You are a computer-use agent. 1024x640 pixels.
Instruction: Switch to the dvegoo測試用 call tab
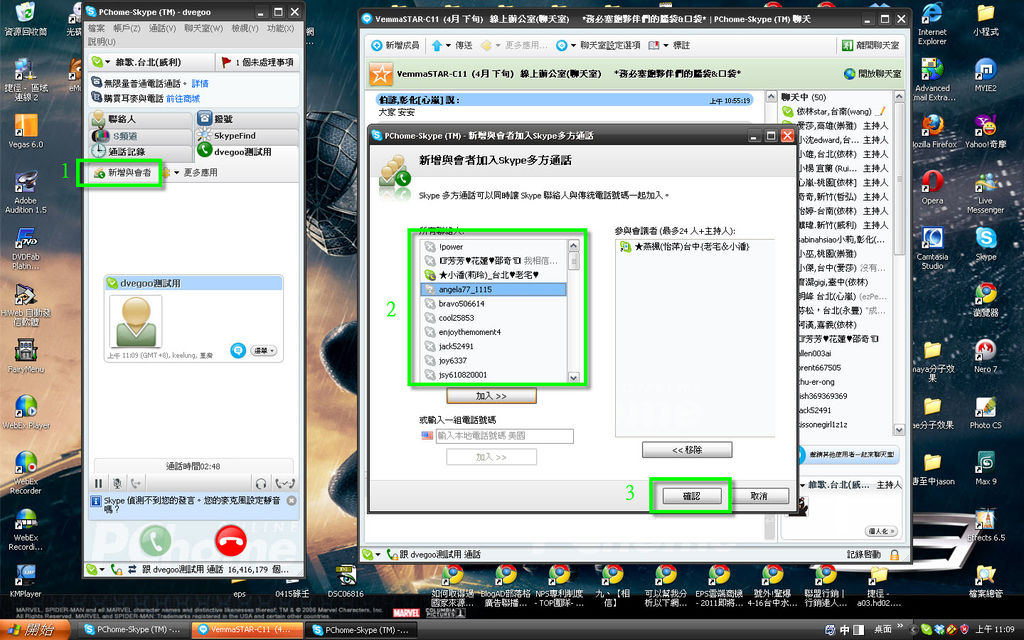pyautogui.click(x=247, y=152)
